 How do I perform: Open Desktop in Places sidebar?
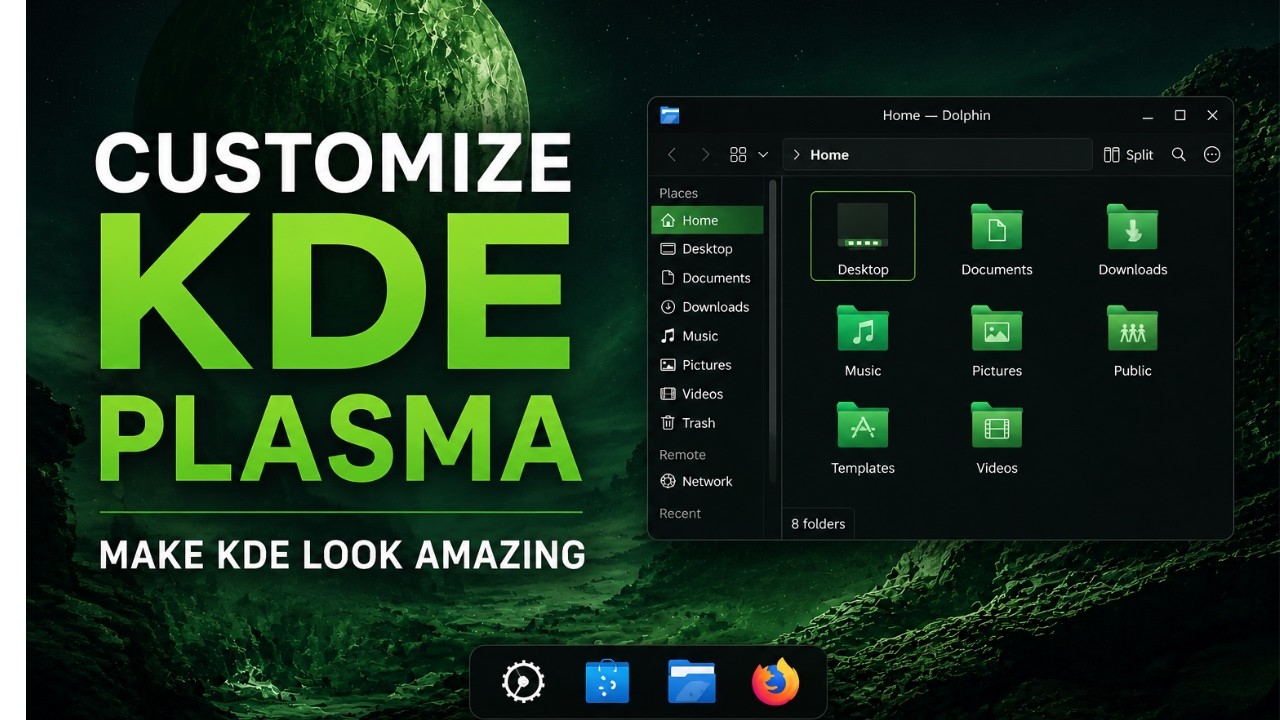pyautogui.click(x=707, y=249)
